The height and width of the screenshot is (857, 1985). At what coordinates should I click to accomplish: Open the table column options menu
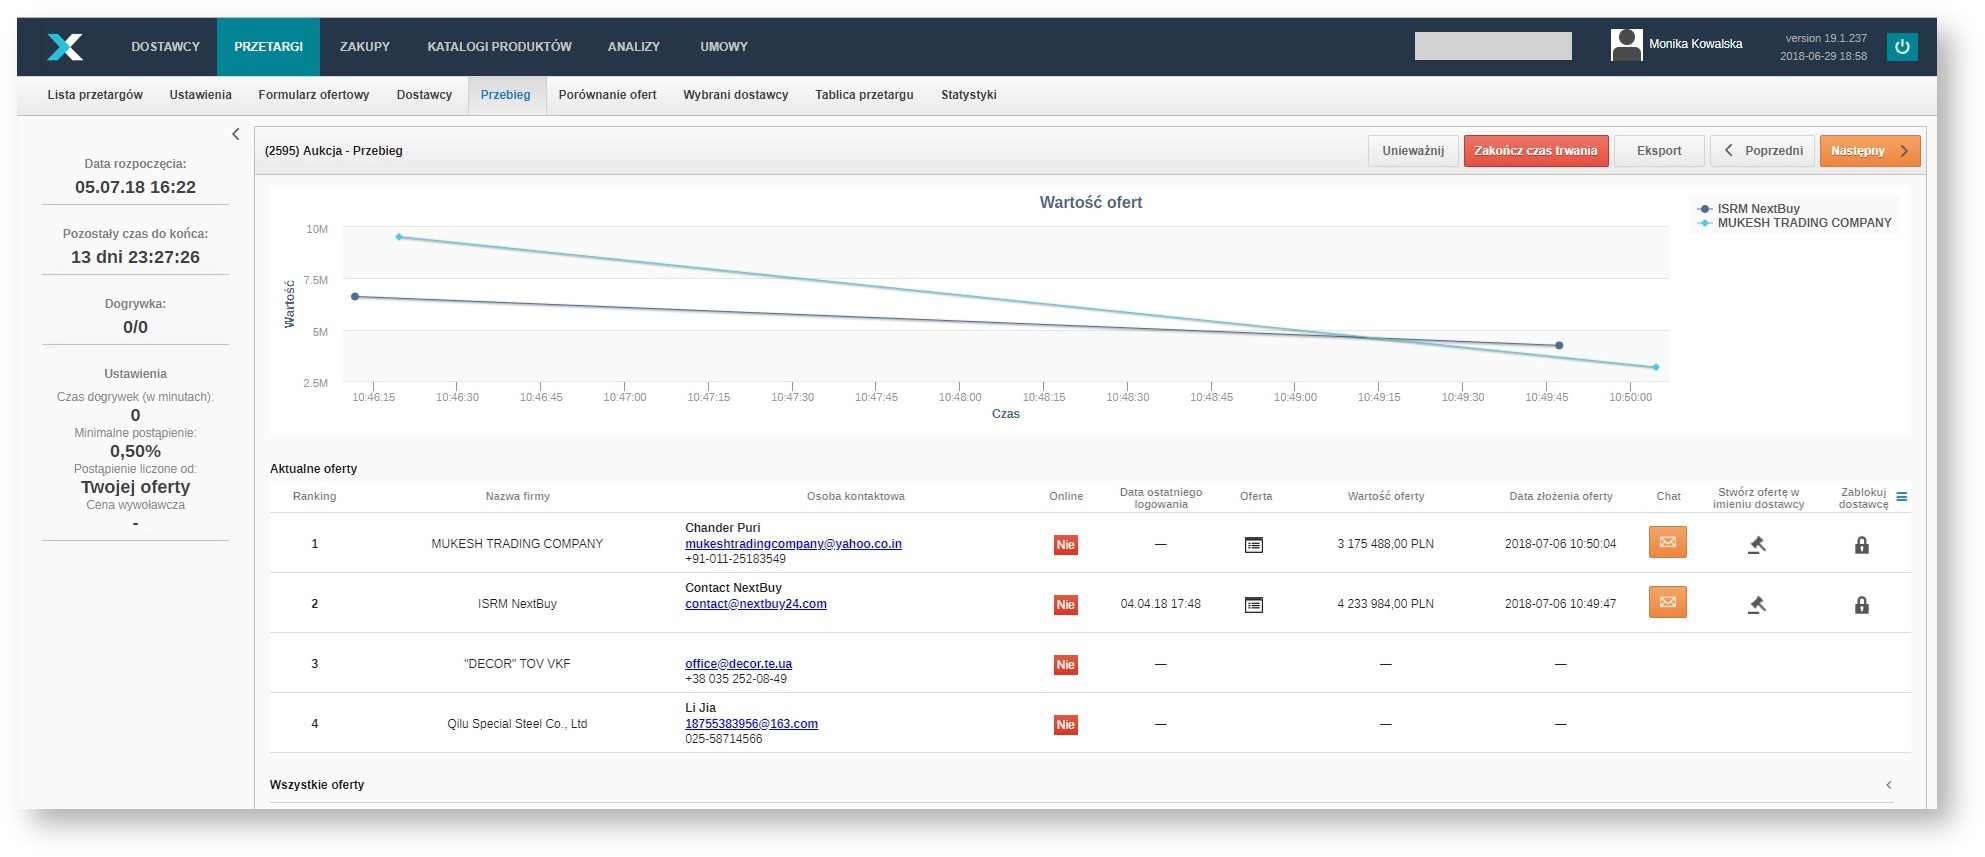(x=1901, y=497)
